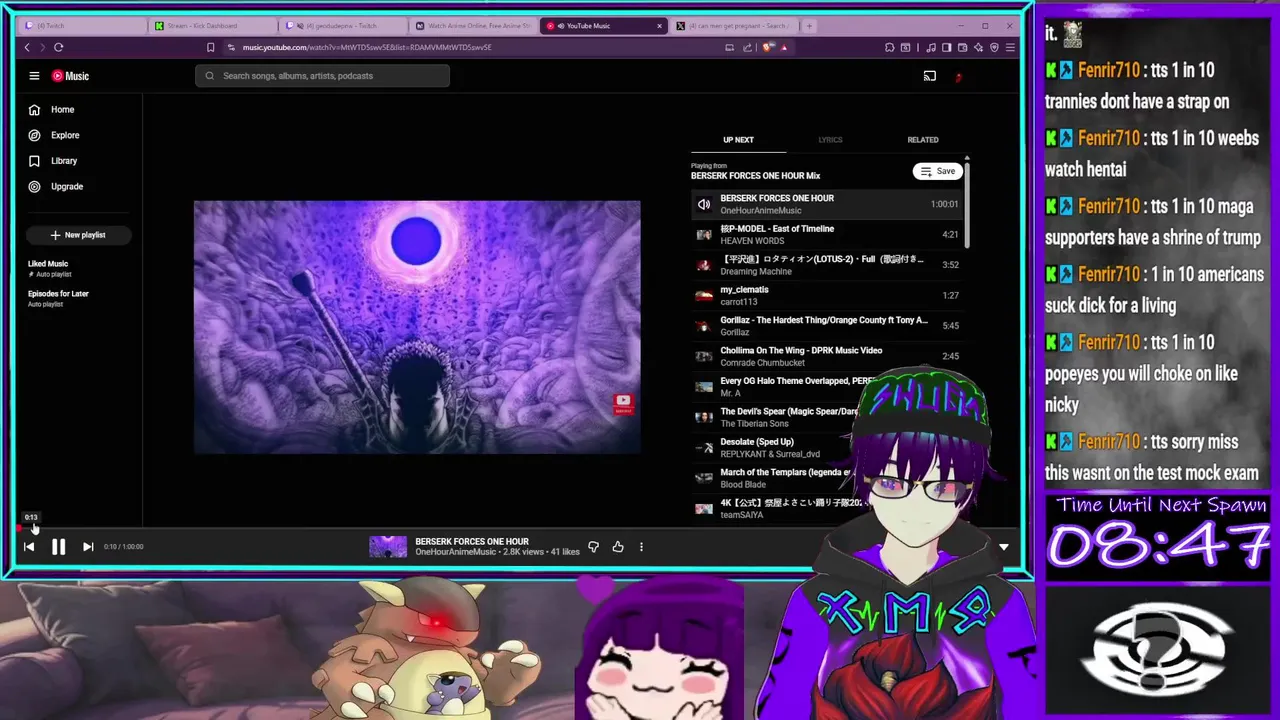Open the Liked Music playlist
Screen dimensions: 1280x720
[x=49, y=268]
